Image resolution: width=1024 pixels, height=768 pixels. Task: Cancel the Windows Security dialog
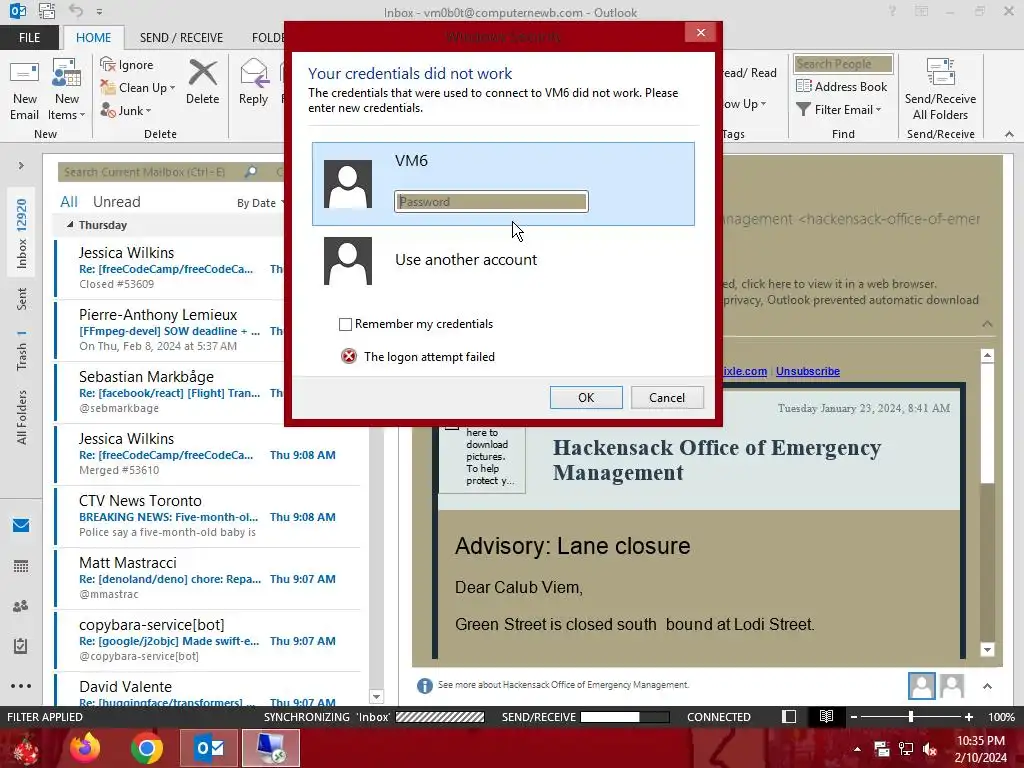click(667, 398)
